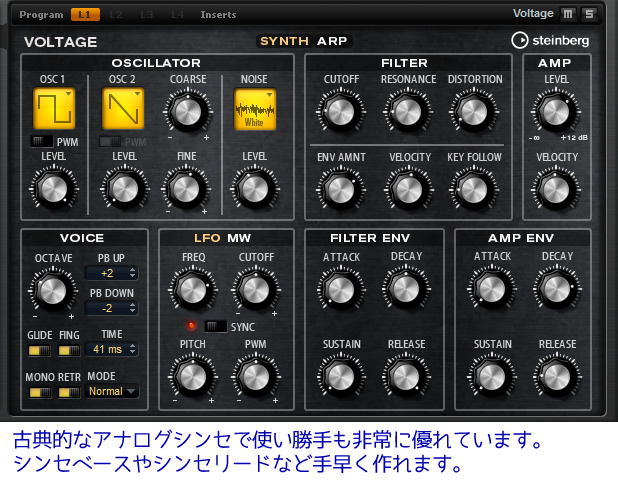
Task: Select the L4 layer tab
Action: click(x=177, y=15)
